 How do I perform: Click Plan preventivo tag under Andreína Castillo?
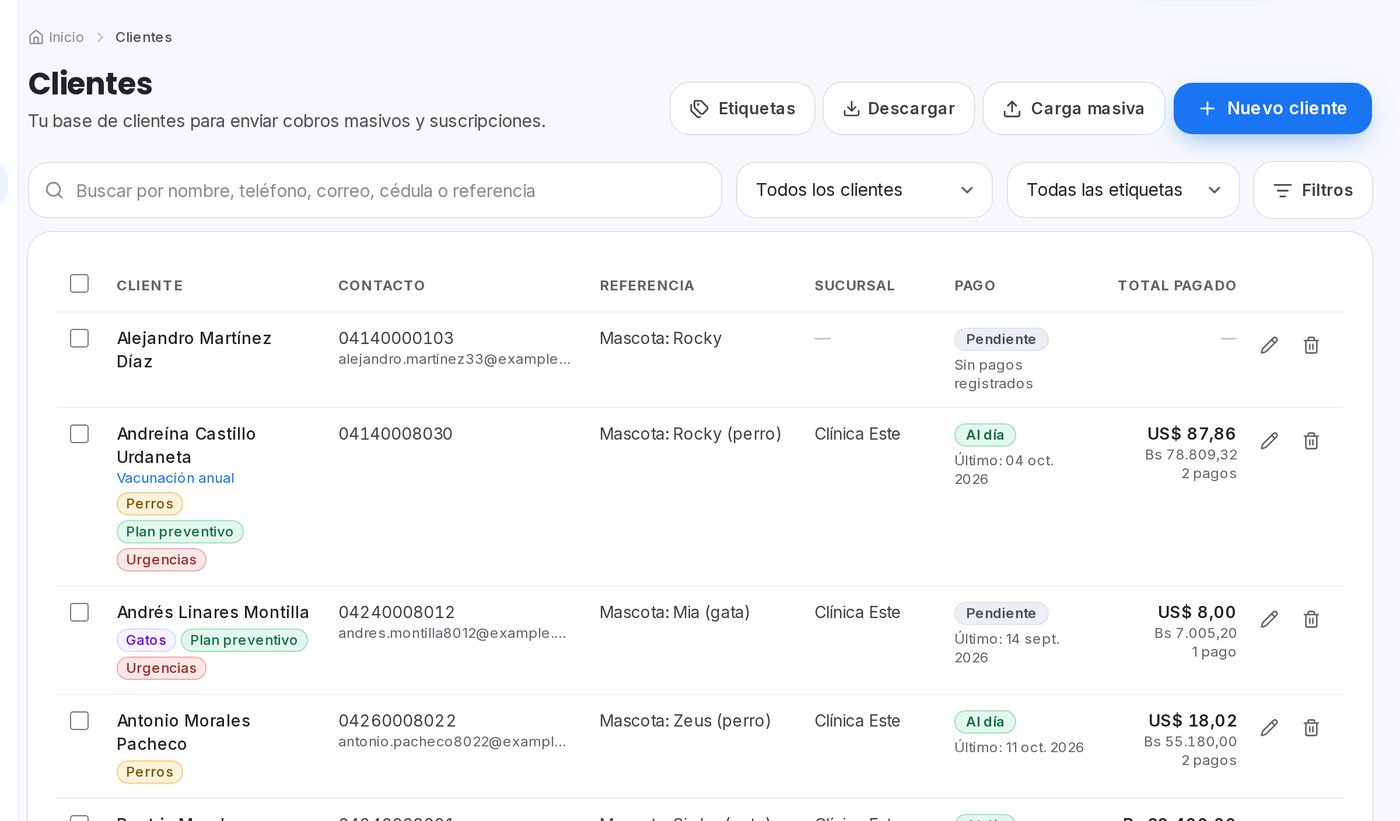[180, 532]
